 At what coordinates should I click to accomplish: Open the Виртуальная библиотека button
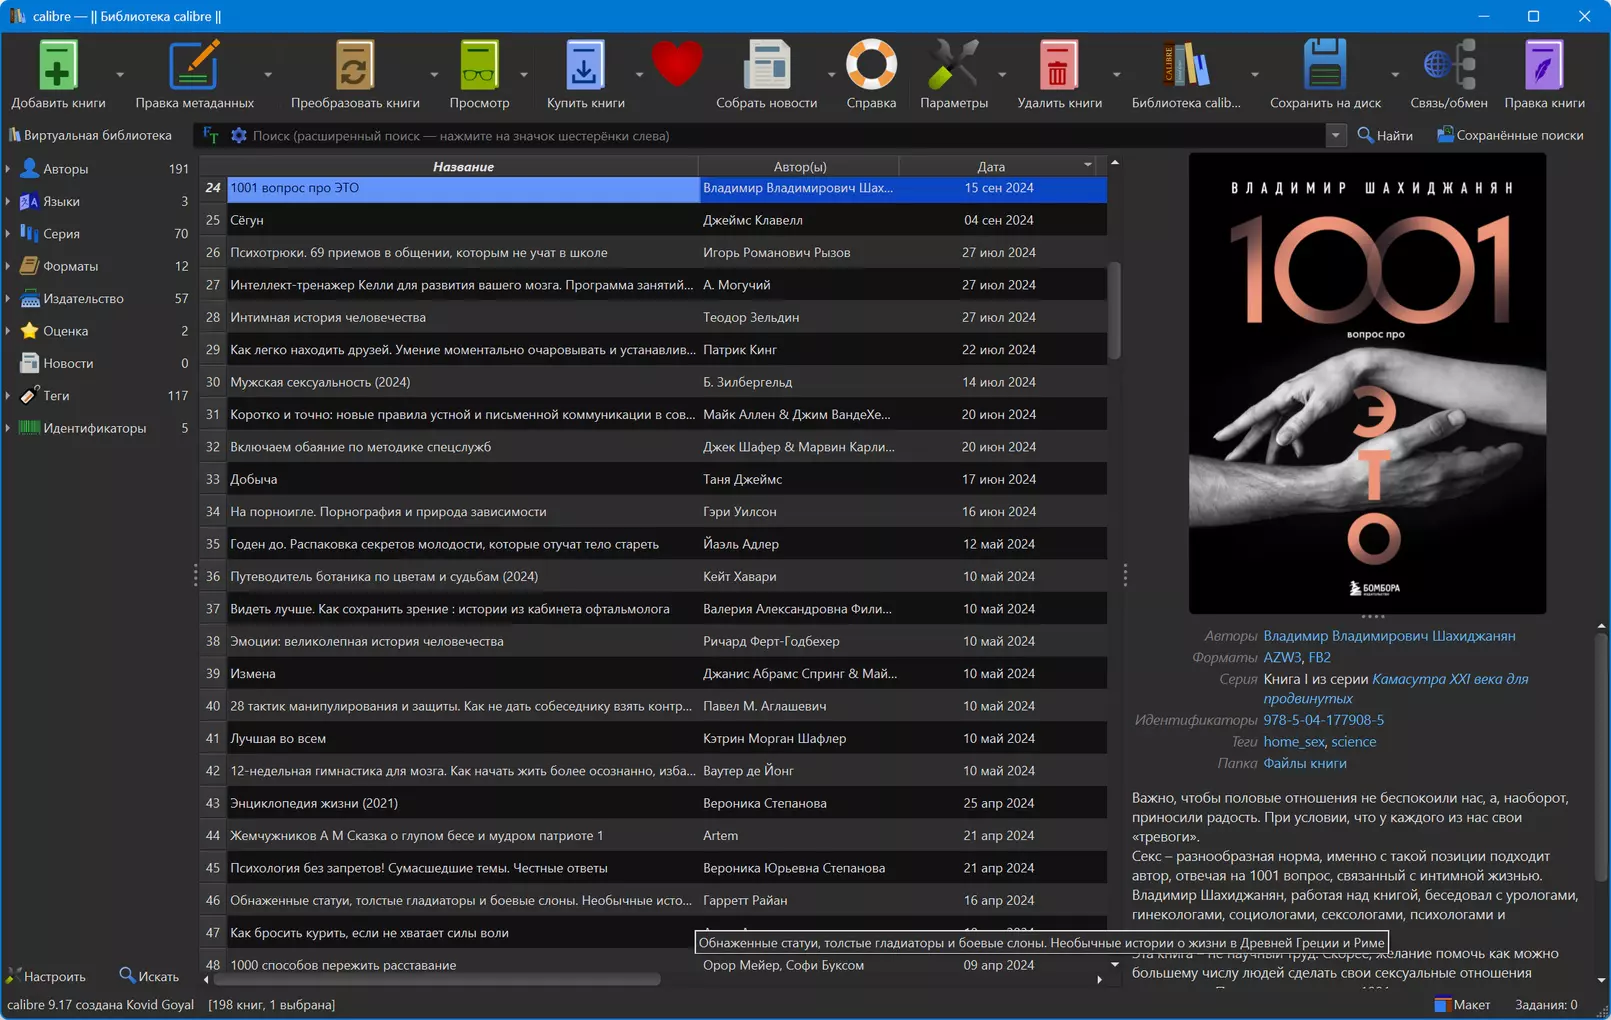(90, 135)
